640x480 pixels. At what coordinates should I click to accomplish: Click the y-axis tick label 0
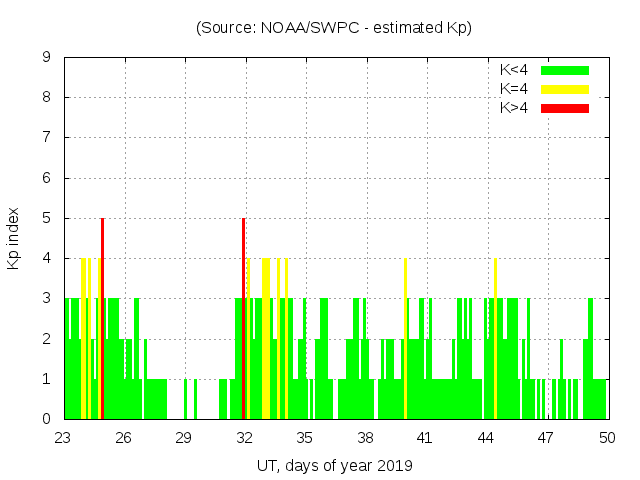coord(46,419)
